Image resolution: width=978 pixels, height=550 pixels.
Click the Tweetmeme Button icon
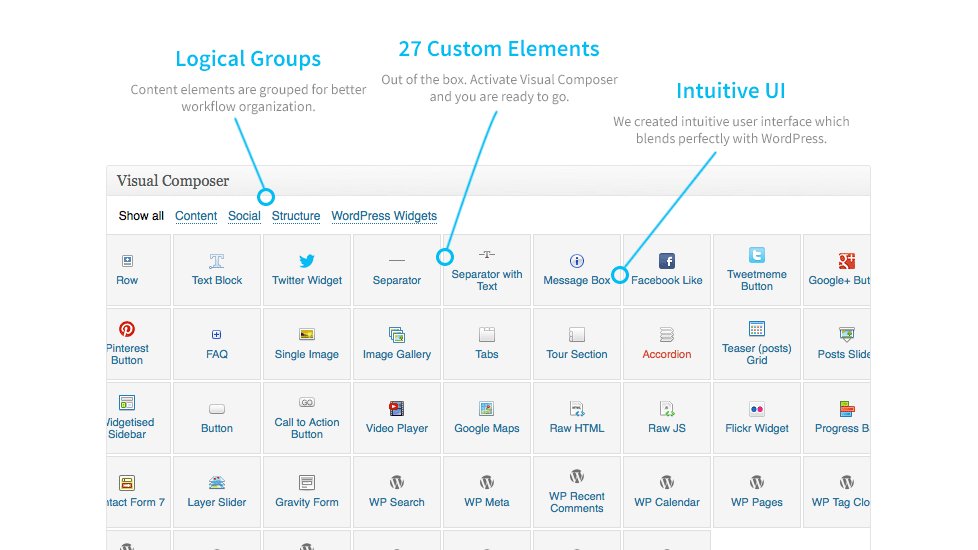(x=757, y=255)
